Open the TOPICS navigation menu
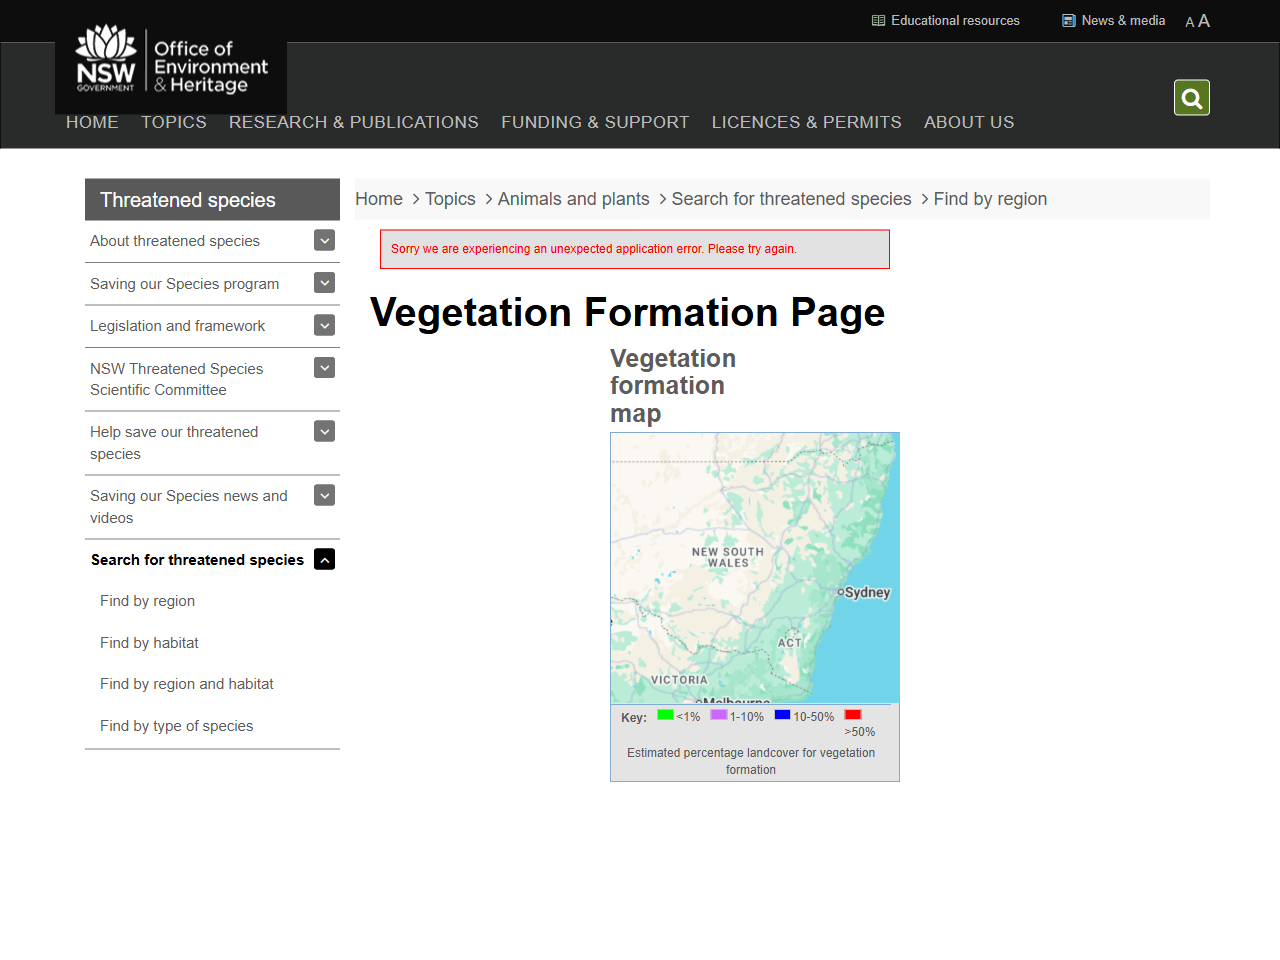Viewport: 1280px width, 960px height. 173,122
